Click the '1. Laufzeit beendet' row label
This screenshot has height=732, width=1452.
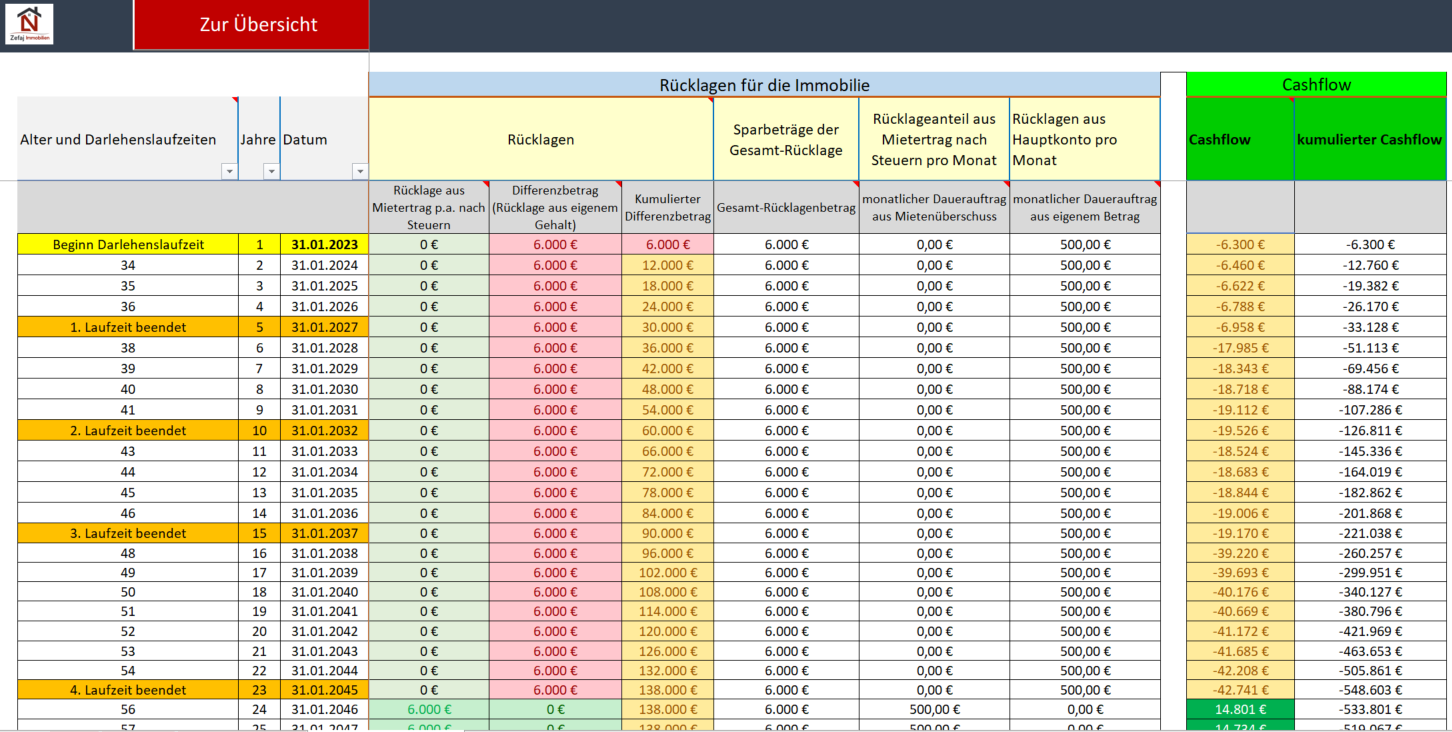128,327
